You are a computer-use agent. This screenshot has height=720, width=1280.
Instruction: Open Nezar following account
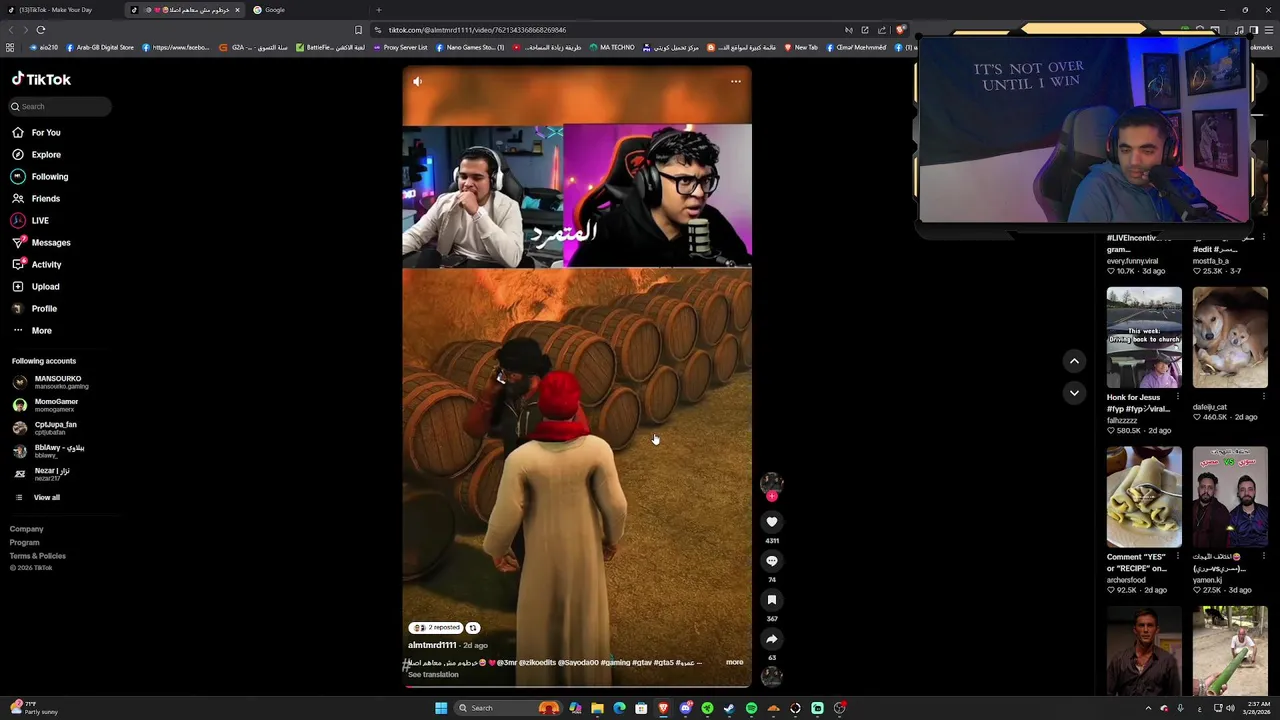(41, 473)
